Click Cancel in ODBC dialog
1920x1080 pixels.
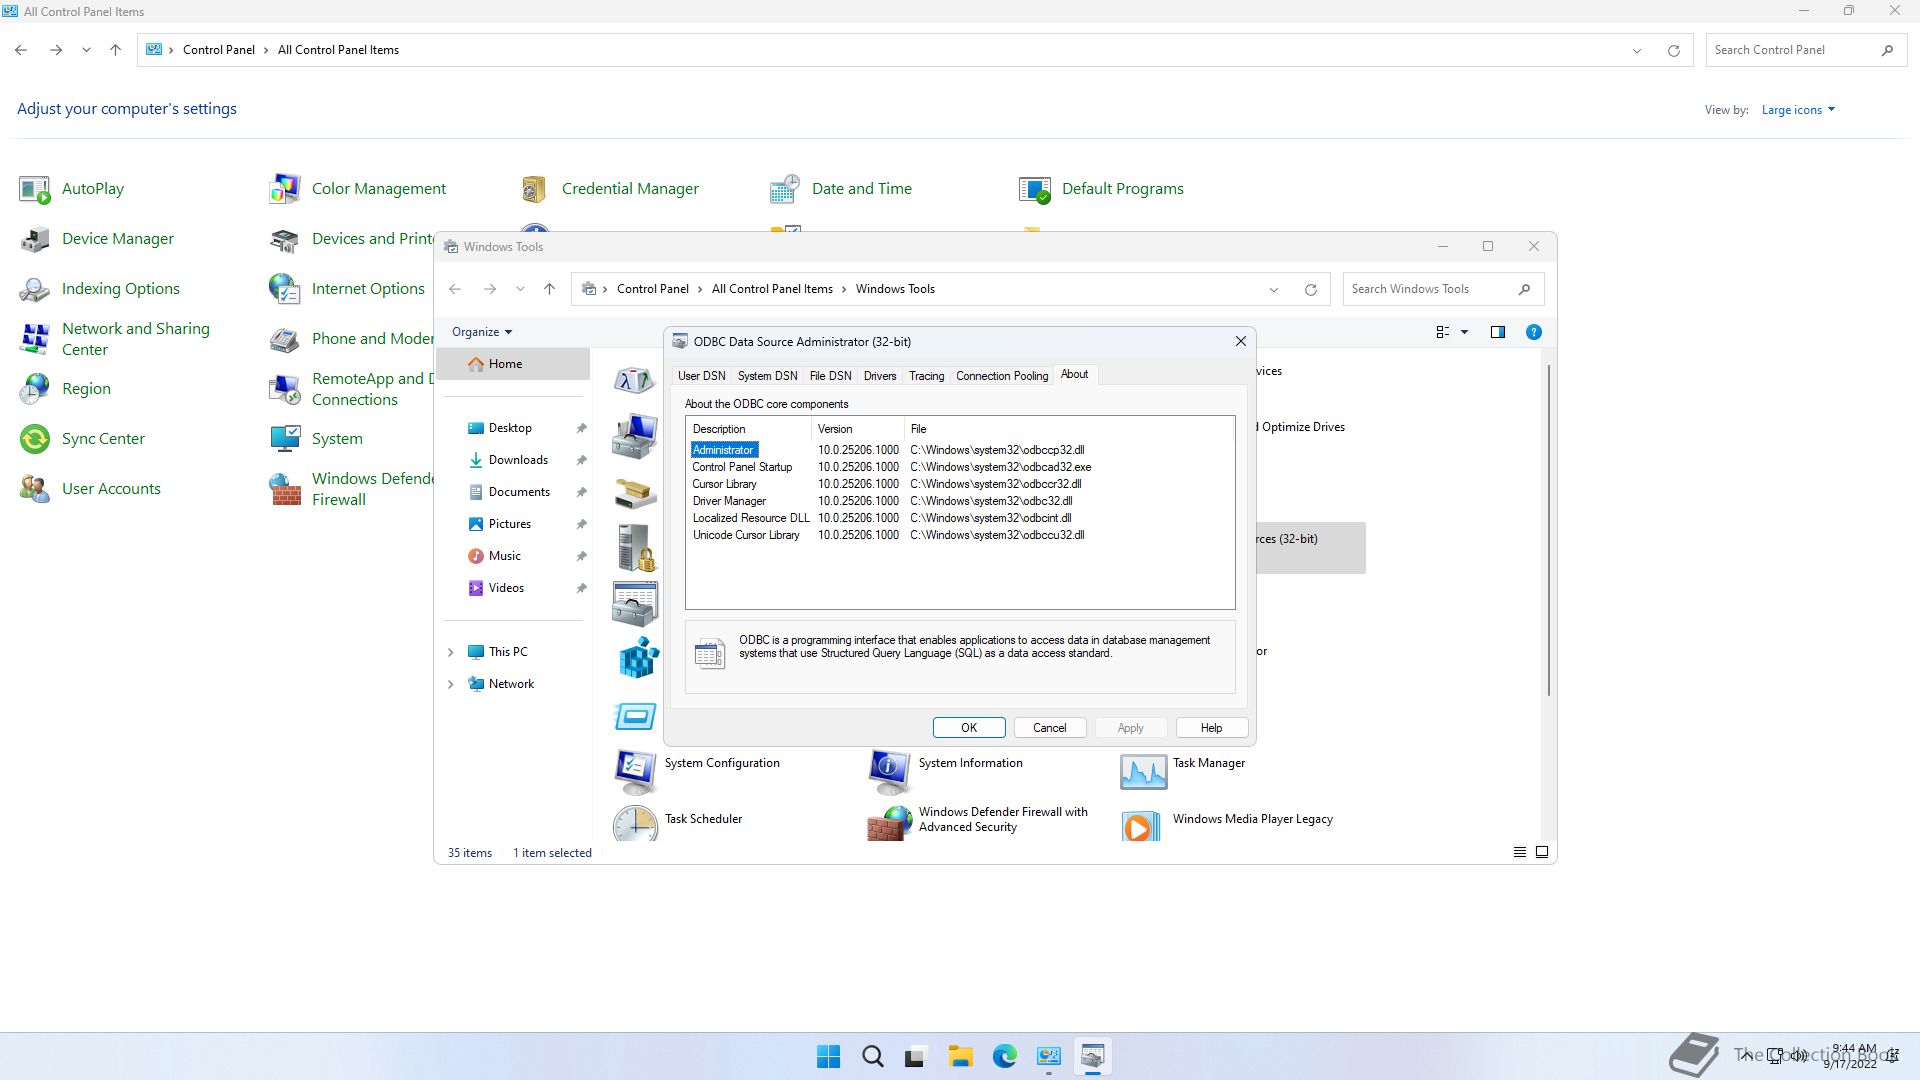(x=1049, y=728)
